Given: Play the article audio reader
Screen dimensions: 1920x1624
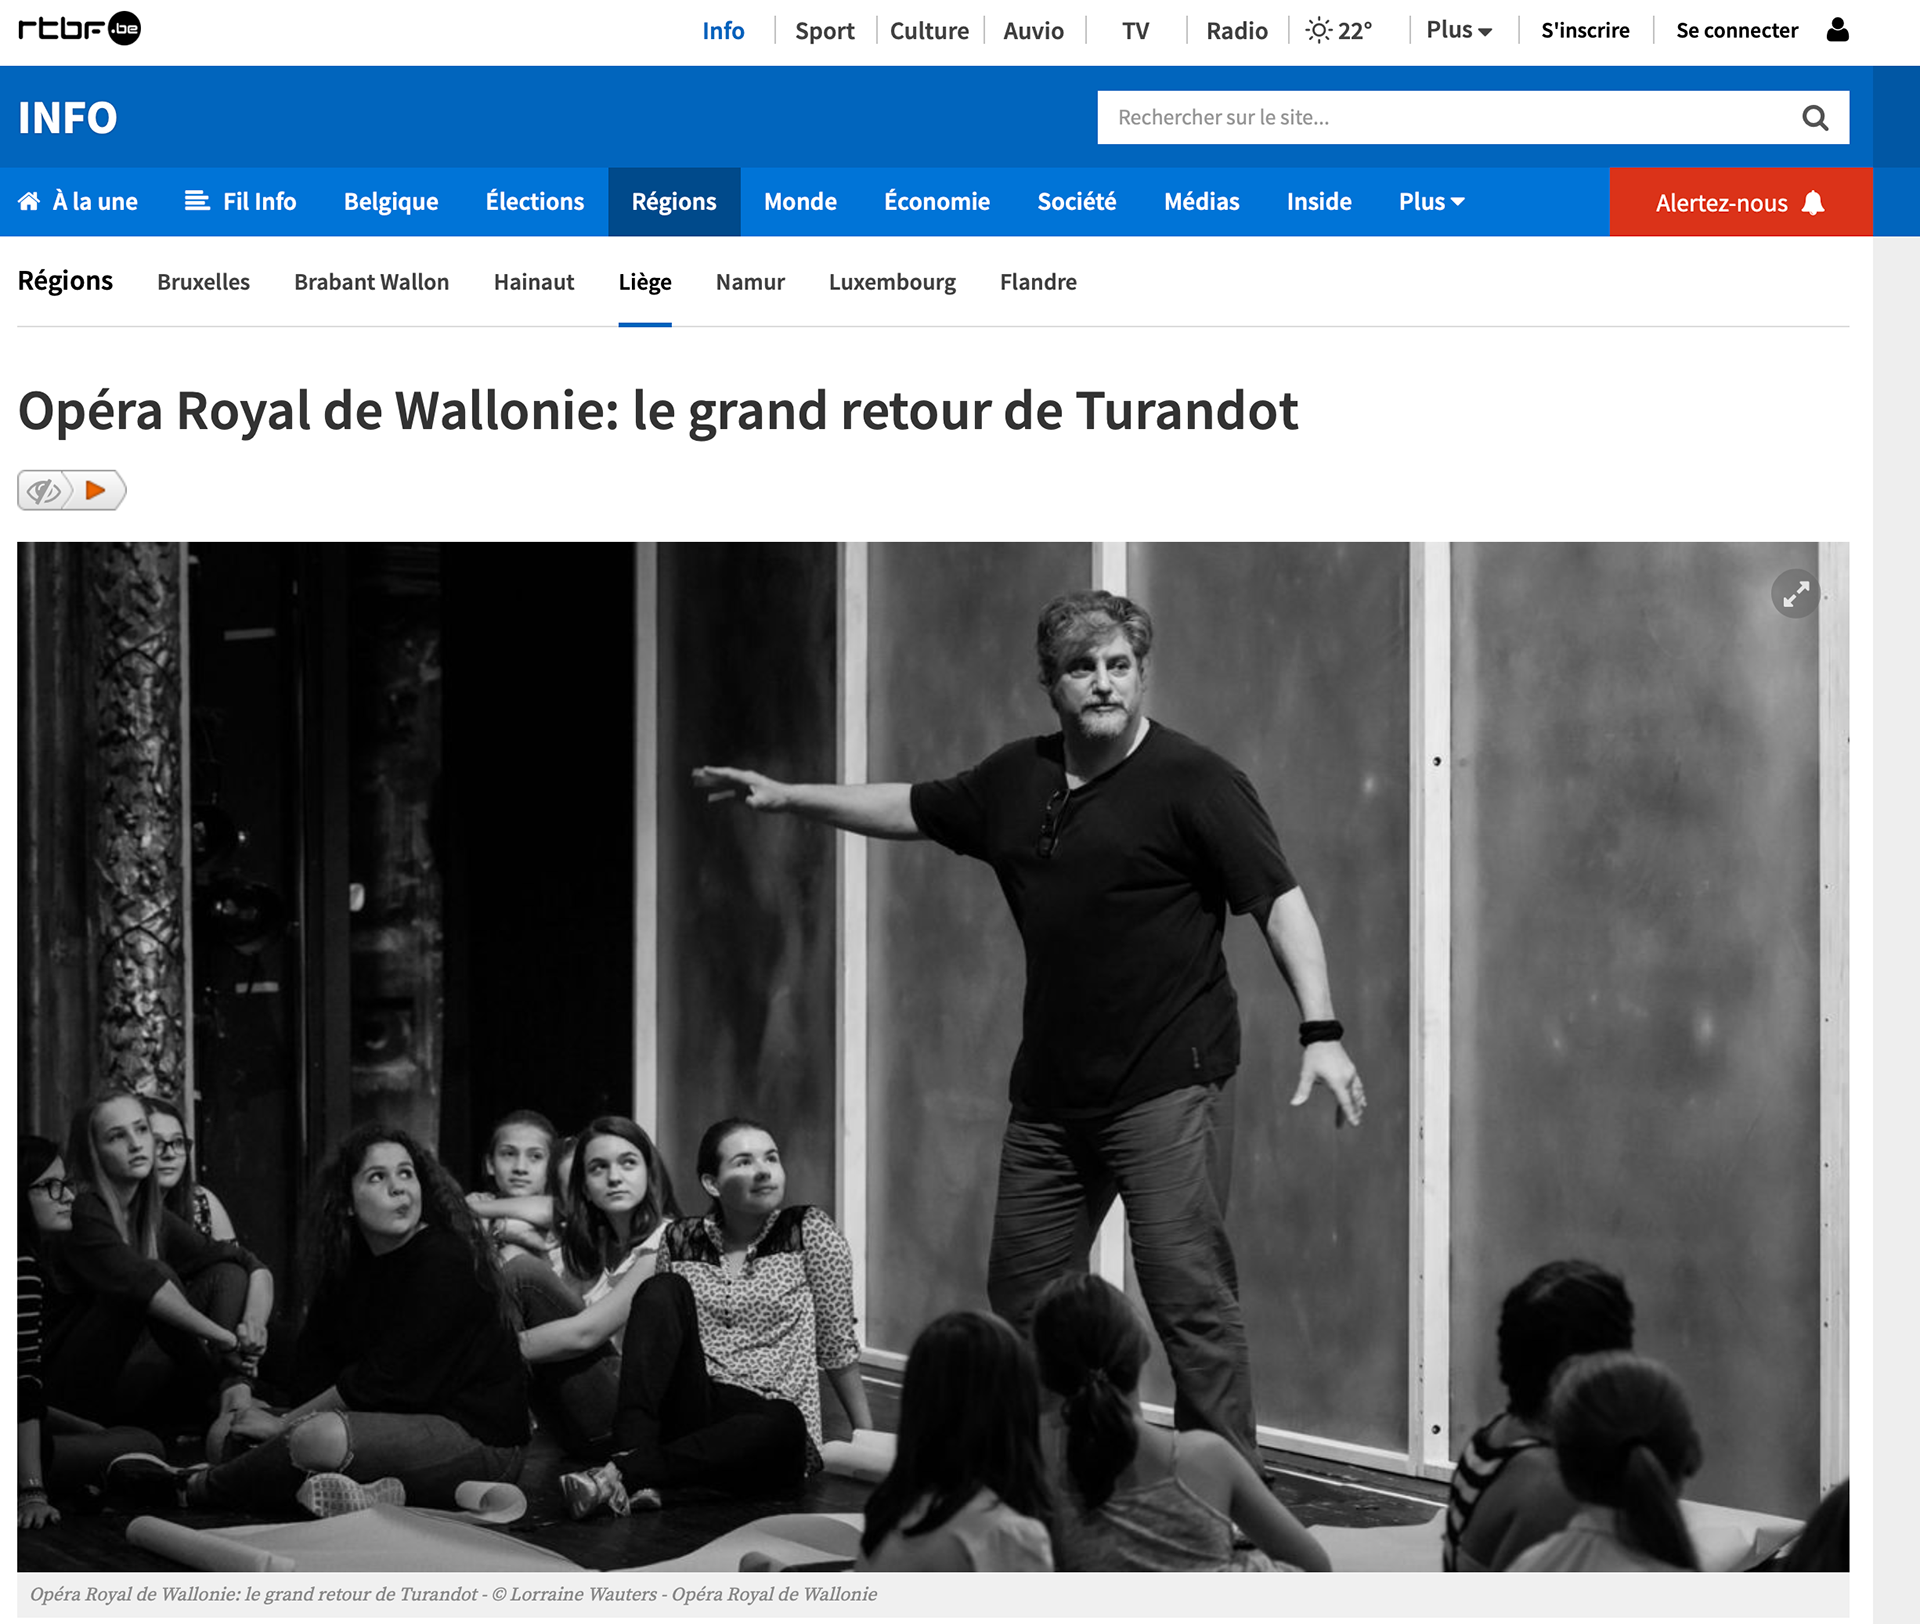Looking at the screenshot, I should [x=96, y=491].
